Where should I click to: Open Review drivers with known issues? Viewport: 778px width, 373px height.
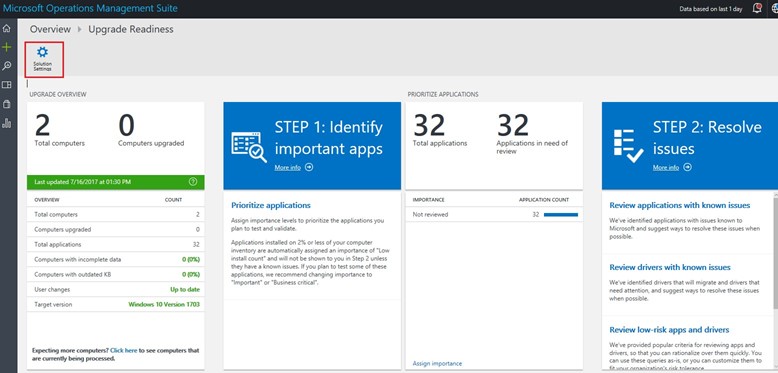click(x=670, y=267)
